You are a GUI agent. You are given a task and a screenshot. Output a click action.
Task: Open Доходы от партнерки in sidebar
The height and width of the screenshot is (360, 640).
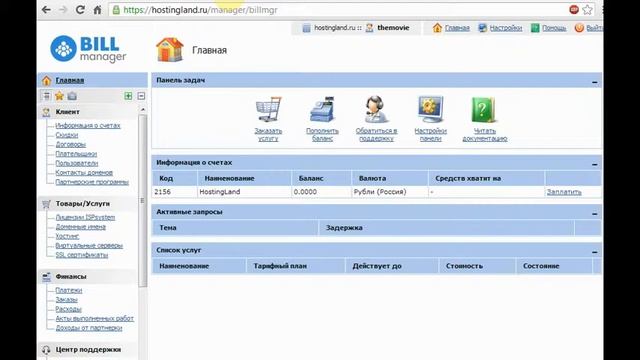(x=89, y=327)
